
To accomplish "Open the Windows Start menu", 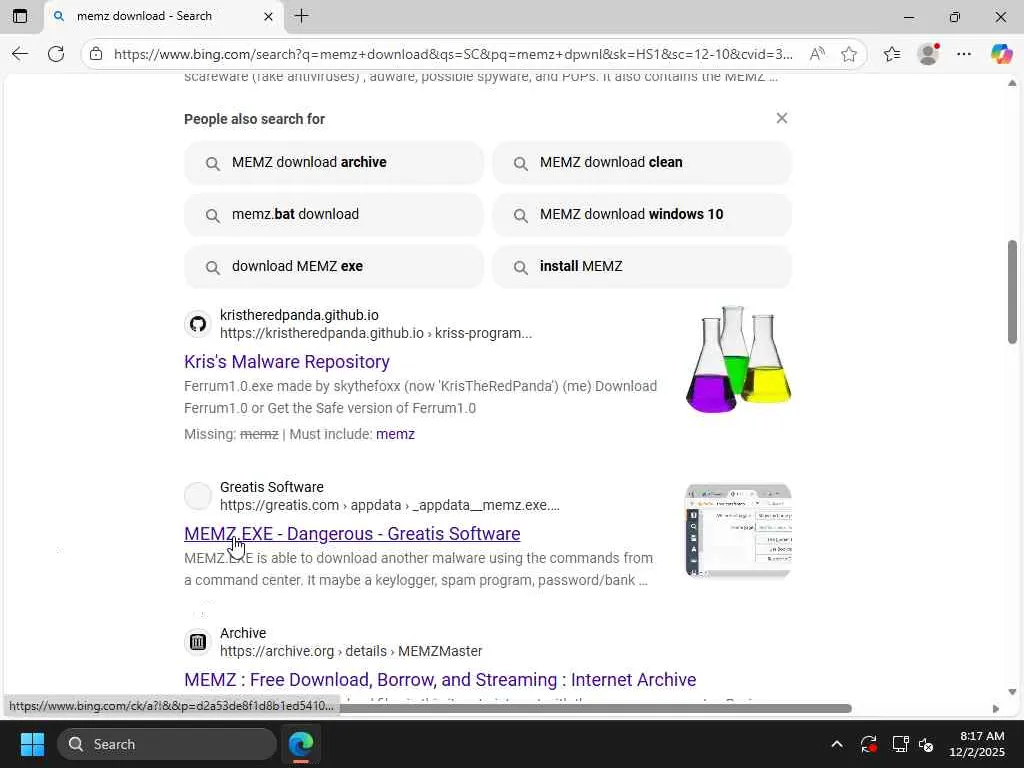I will (x=32, y=744).
